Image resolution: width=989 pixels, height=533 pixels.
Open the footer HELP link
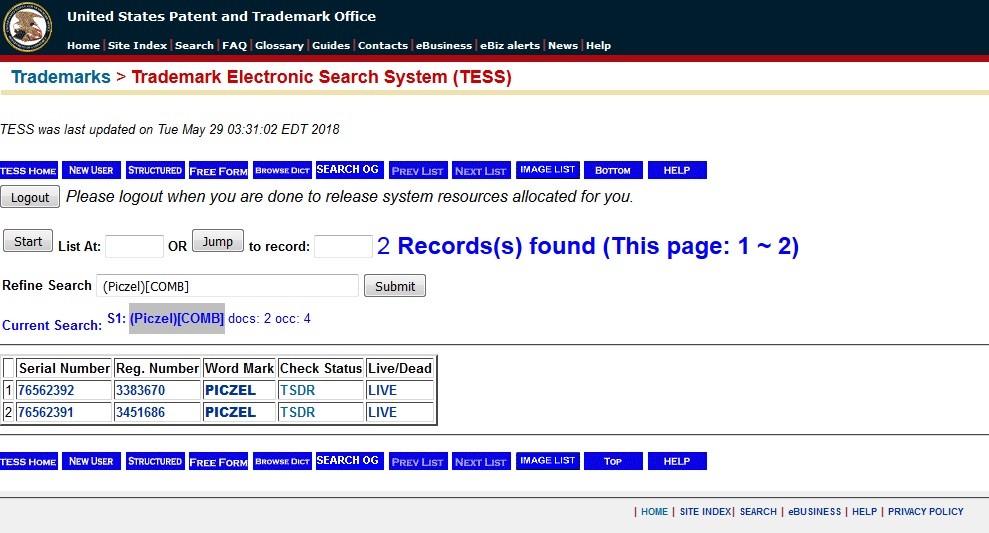click(864, 512)
